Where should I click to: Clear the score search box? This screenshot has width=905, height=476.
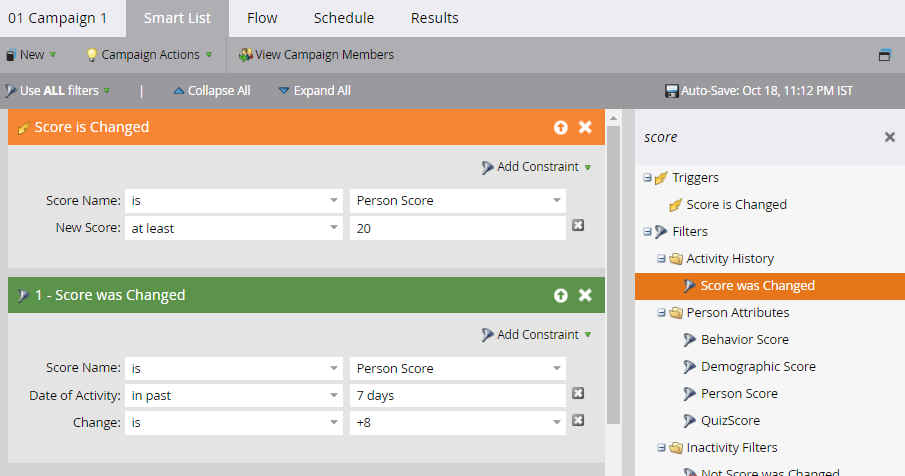[889, 137]
